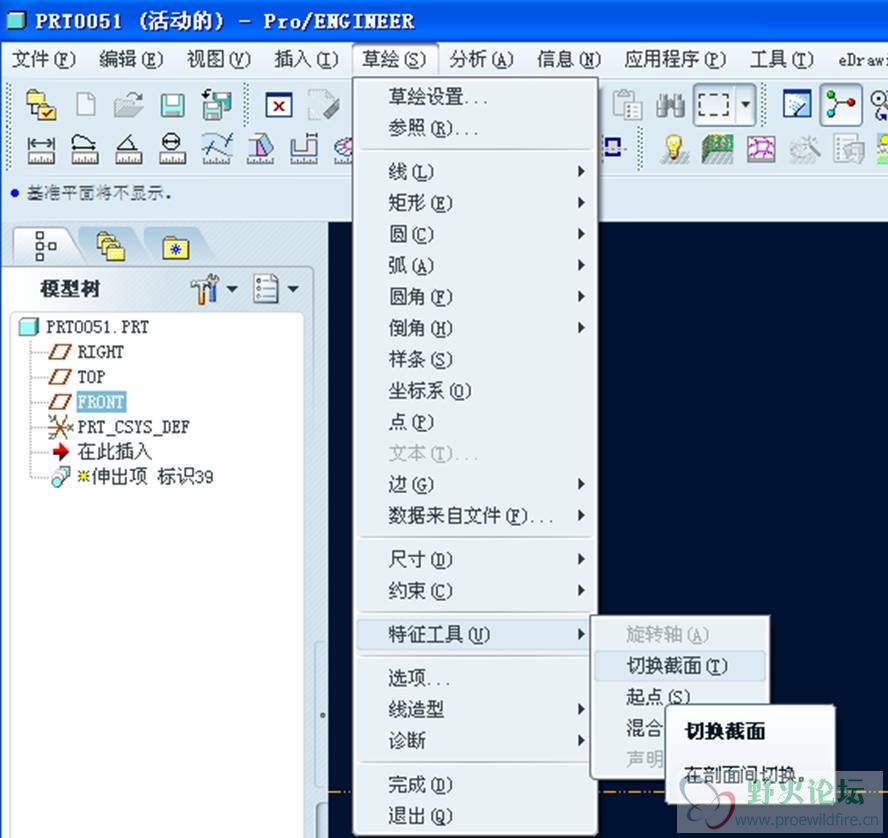The image size is (888, 838).
Task: Open the 编辑(E) menu
Action: (131, 59)
